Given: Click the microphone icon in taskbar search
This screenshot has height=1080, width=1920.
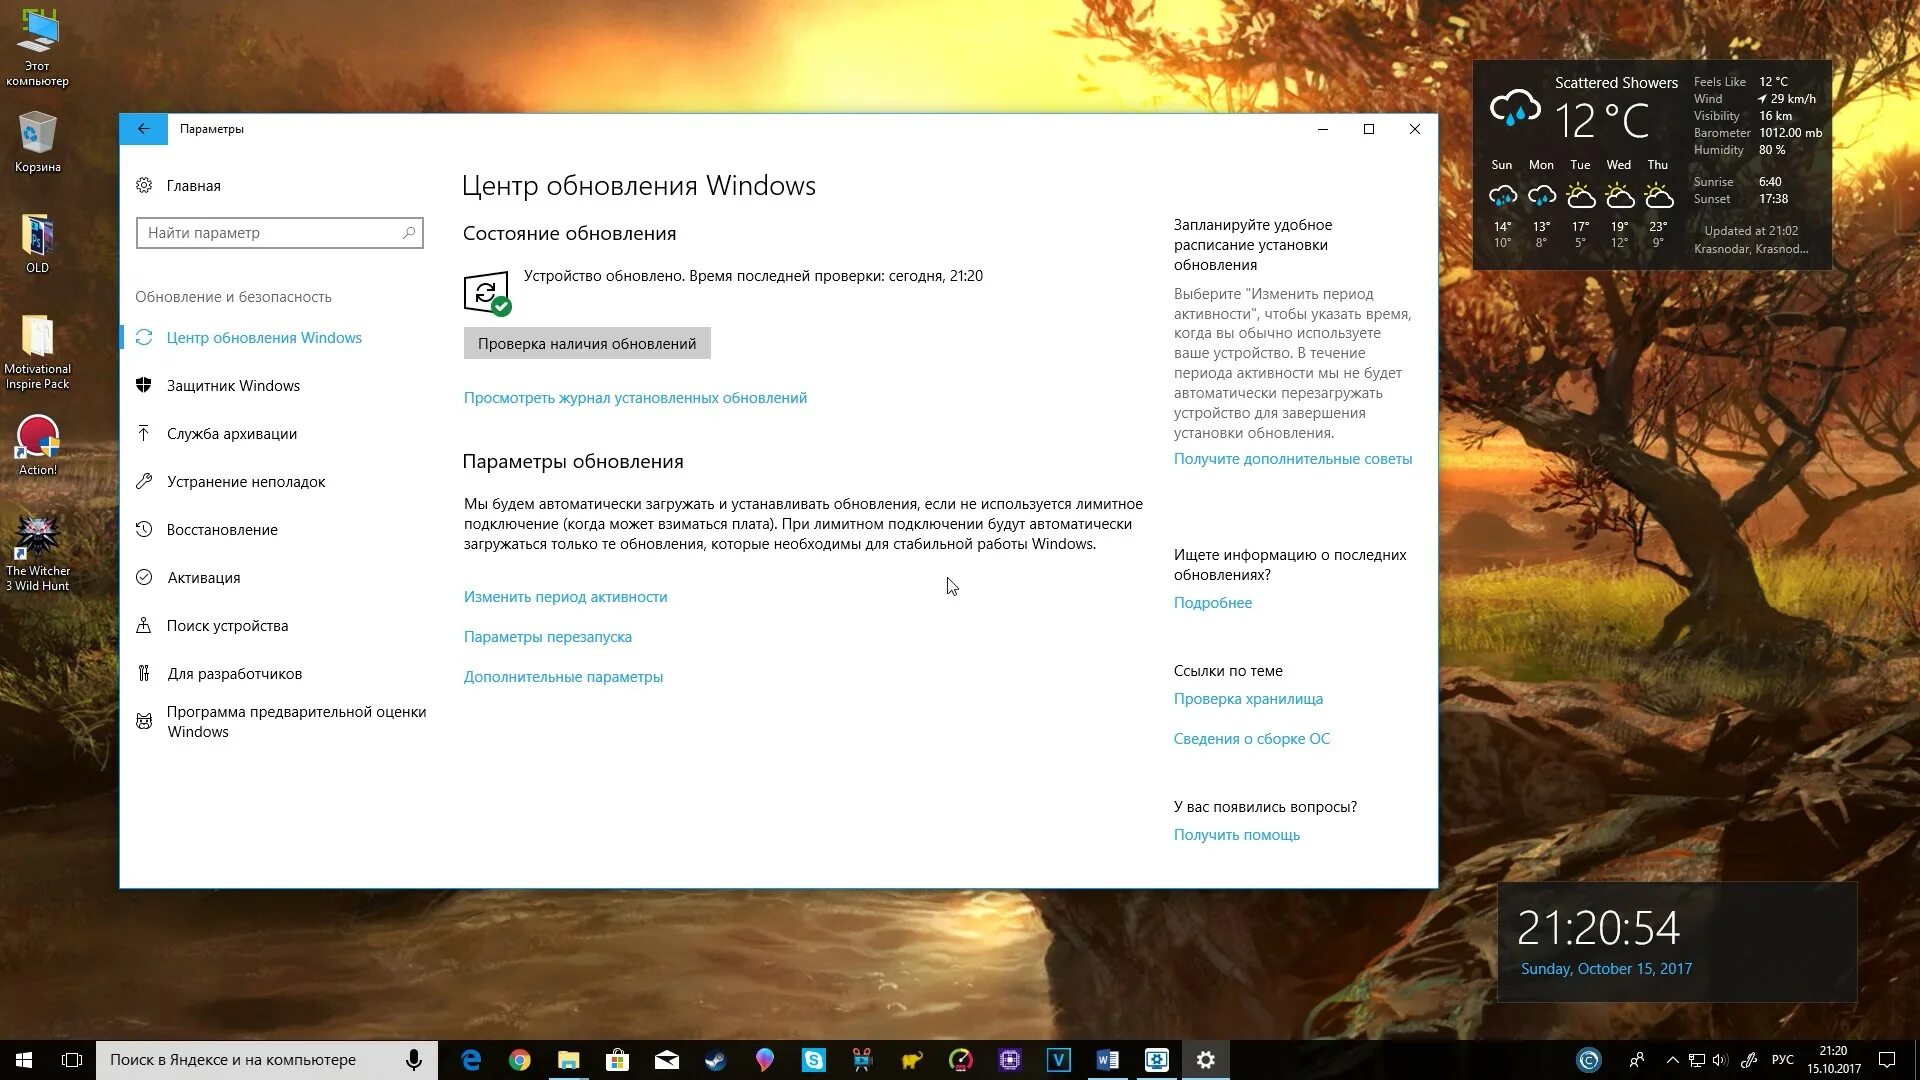Looking at the screenshot, I should point(413,1060).
